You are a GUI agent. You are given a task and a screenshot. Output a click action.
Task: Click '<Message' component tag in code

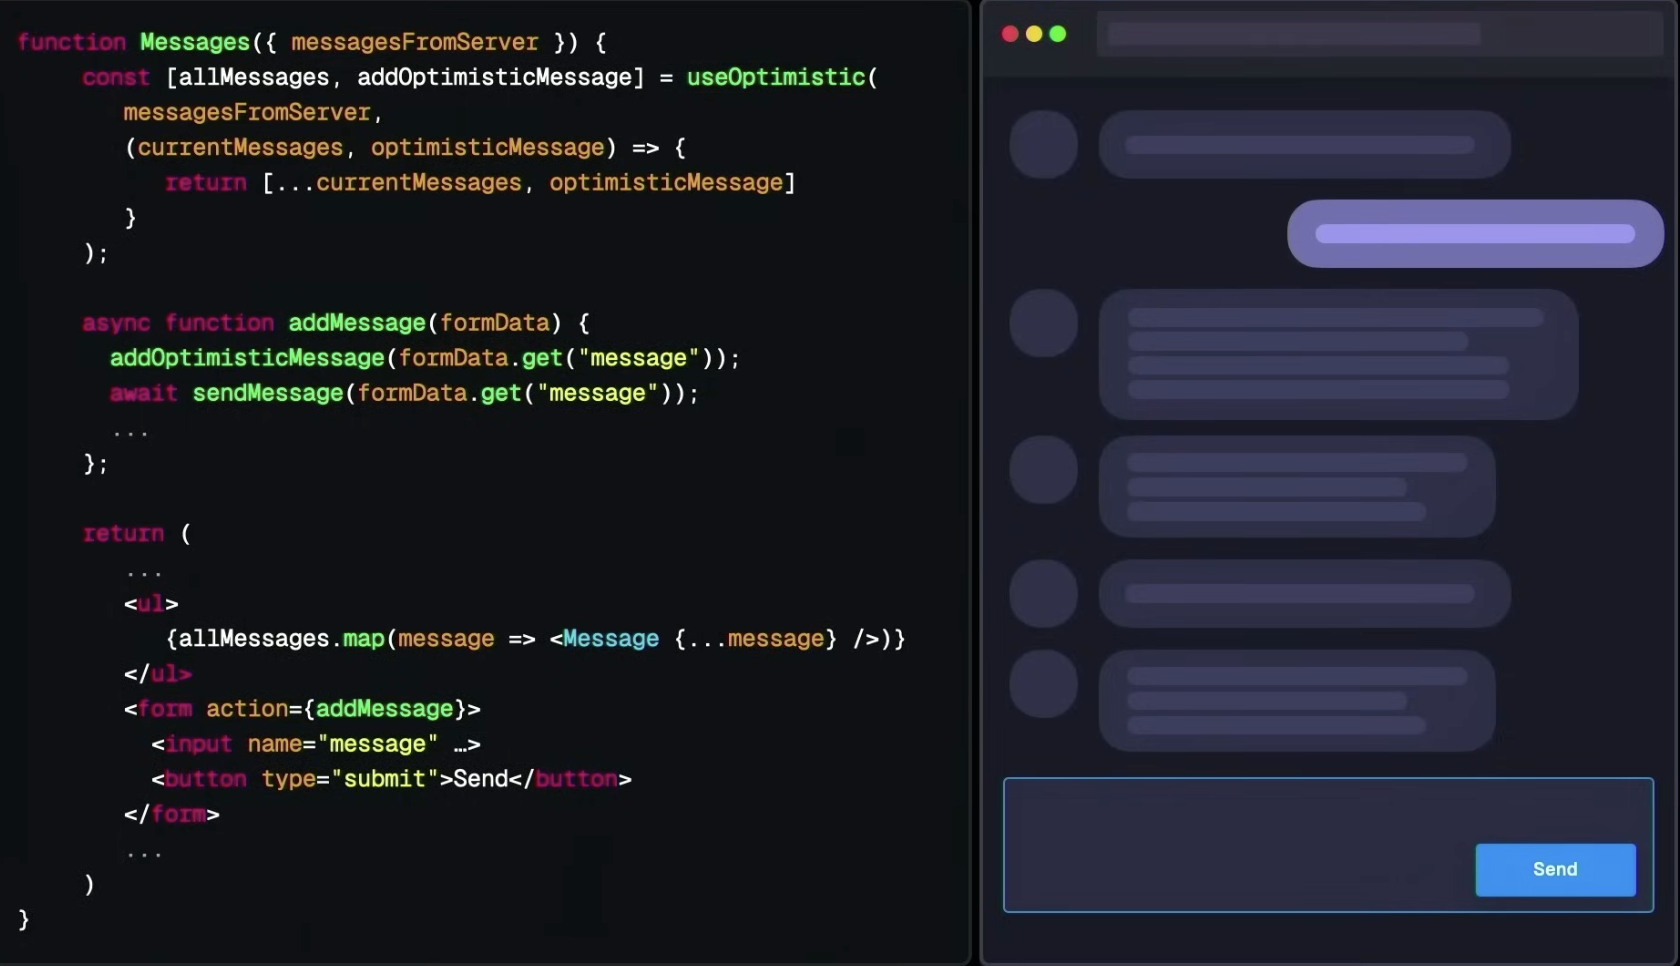pyautogui.click(x=604, y=638)
